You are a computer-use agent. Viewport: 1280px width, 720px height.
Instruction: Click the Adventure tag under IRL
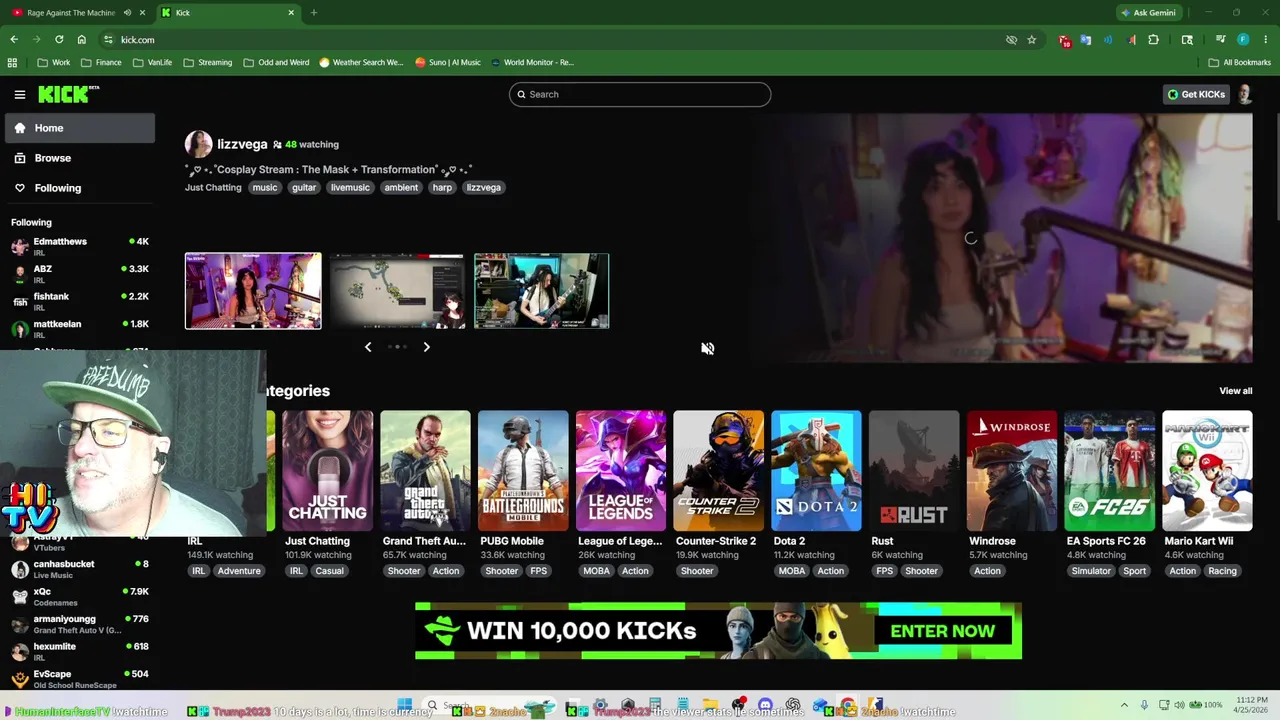239,571
